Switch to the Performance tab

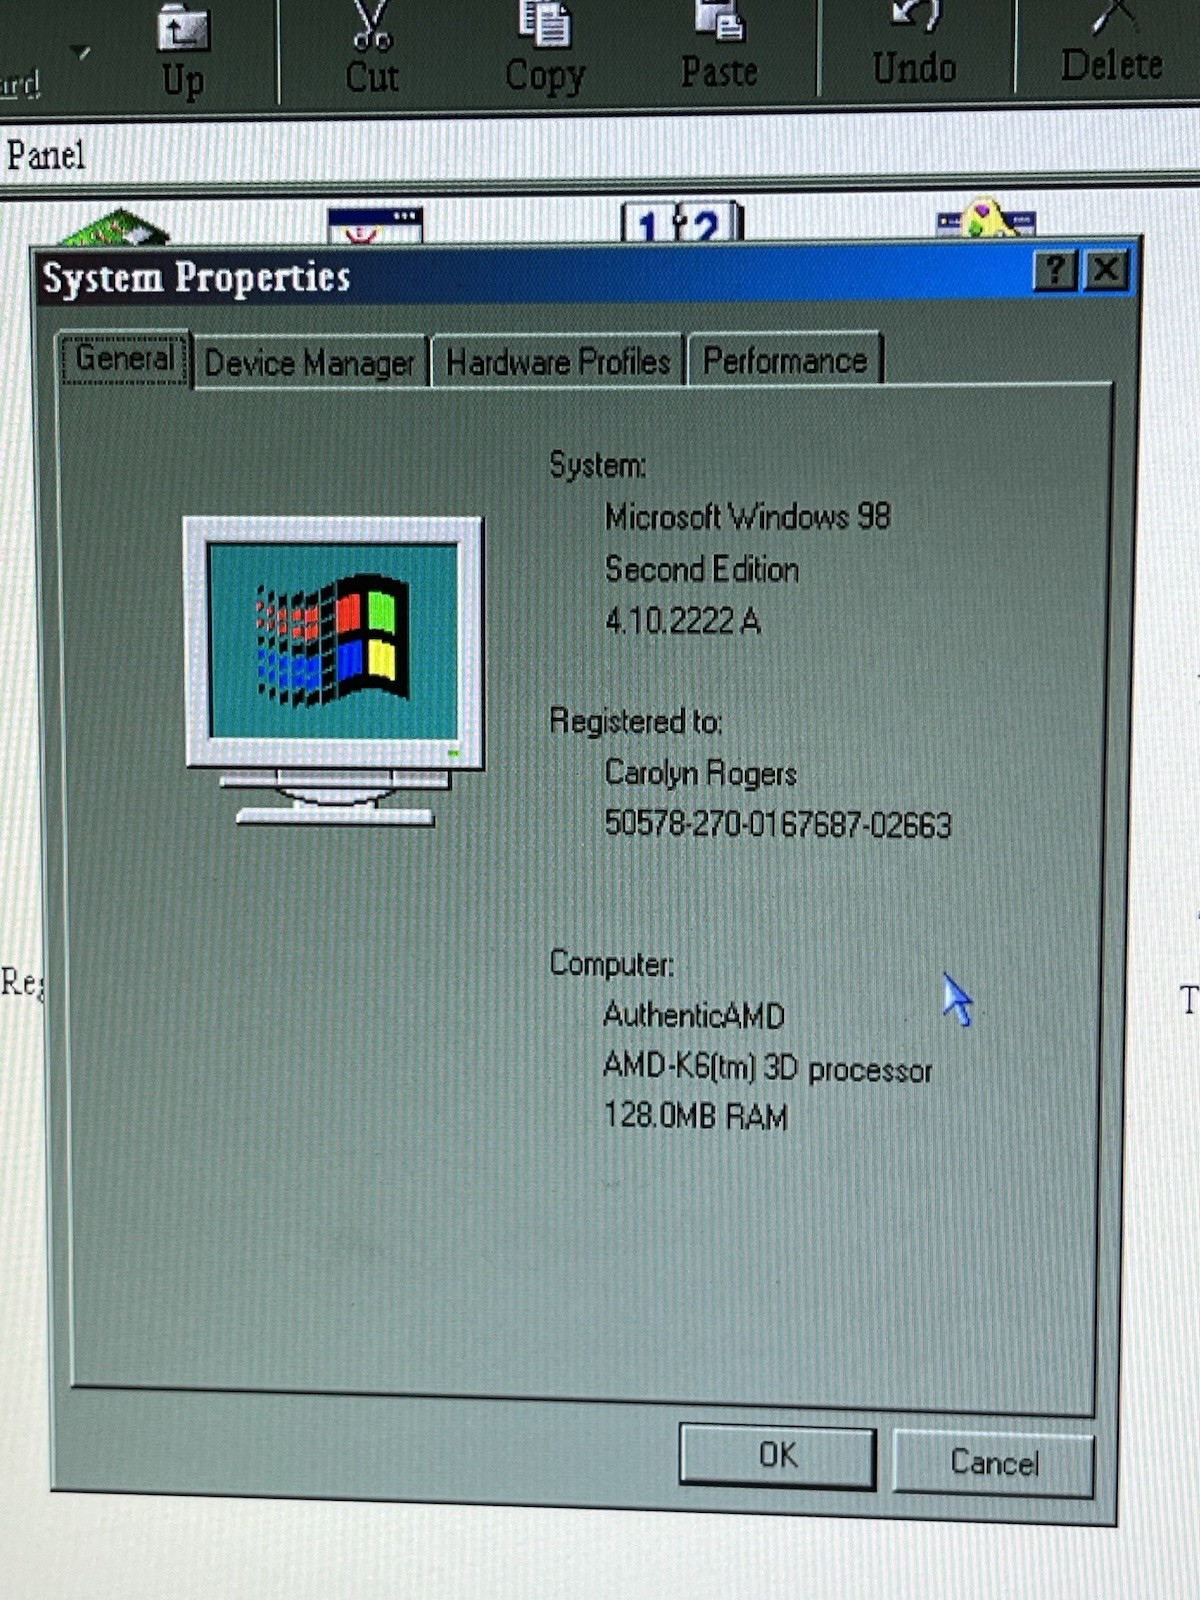pos(785,360)
